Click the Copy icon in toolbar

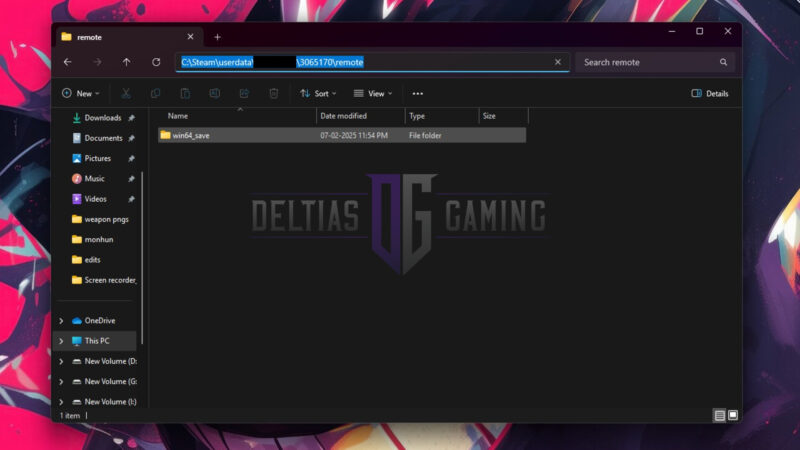155,93
